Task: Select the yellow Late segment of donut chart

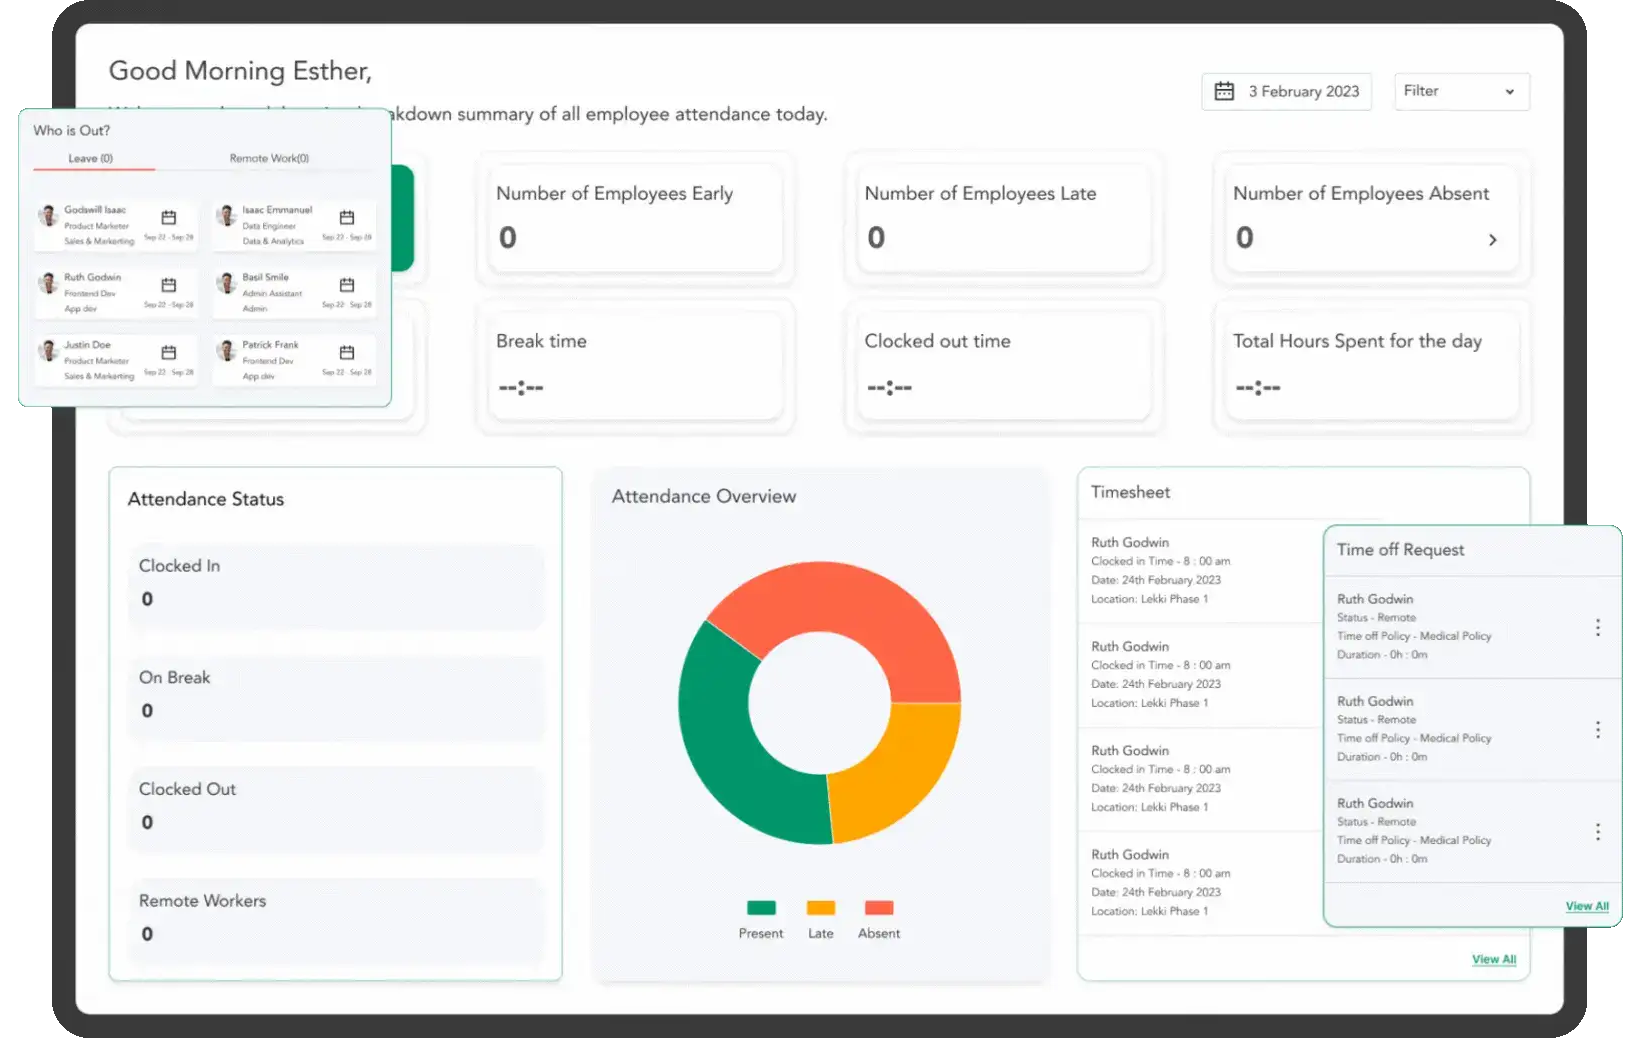Action: (x=897, y=770)
